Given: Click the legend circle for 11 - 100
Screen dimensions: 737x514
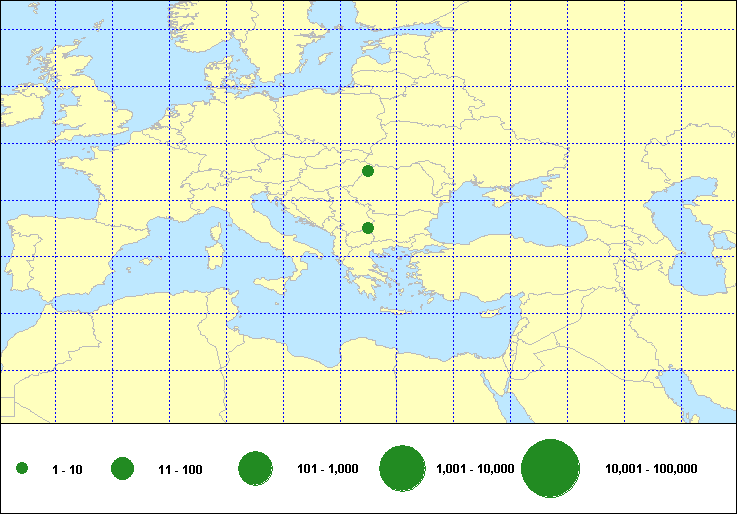Looking at the screenshot, I should pyautogui.click(x=123, y=468).
